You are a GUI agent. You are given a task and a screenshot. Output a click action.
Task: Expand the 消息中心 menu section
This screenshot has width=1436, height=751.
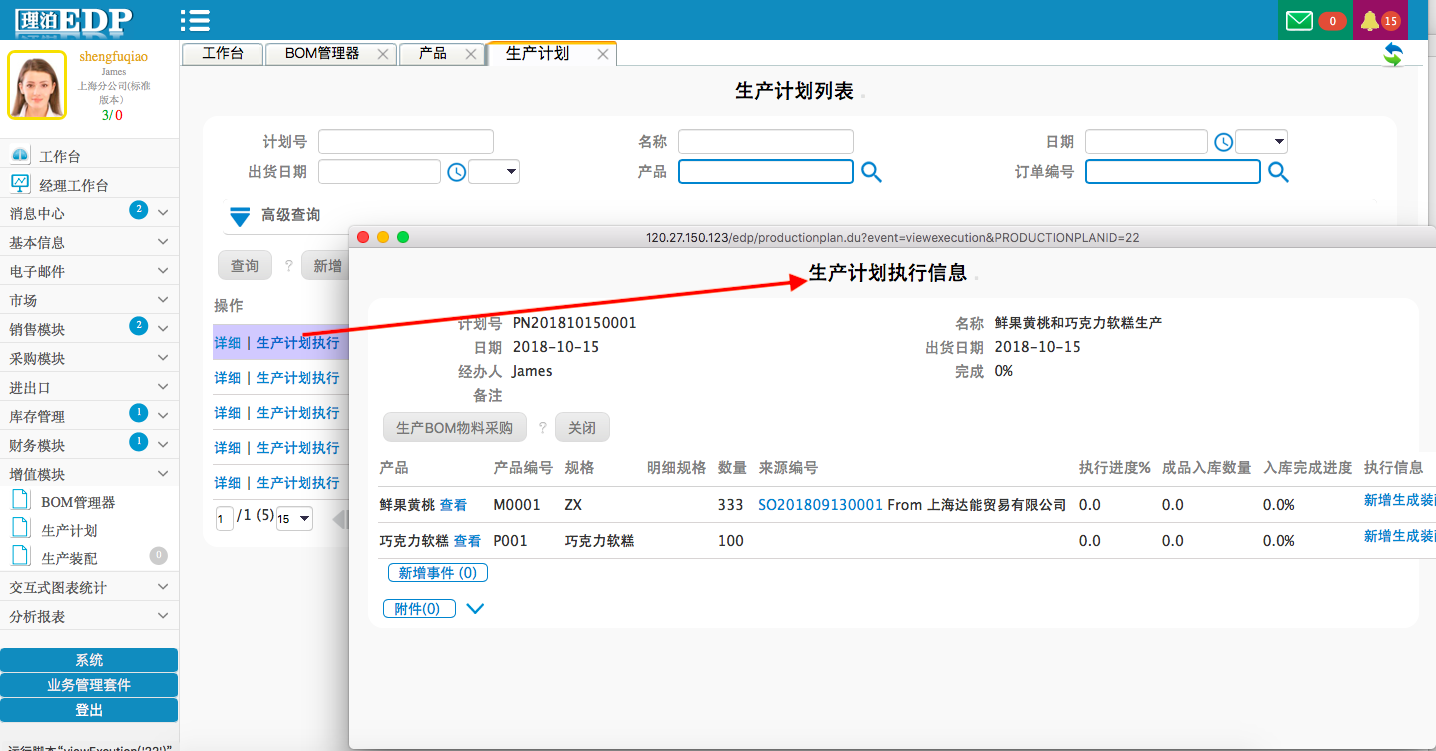coord(163,213)
